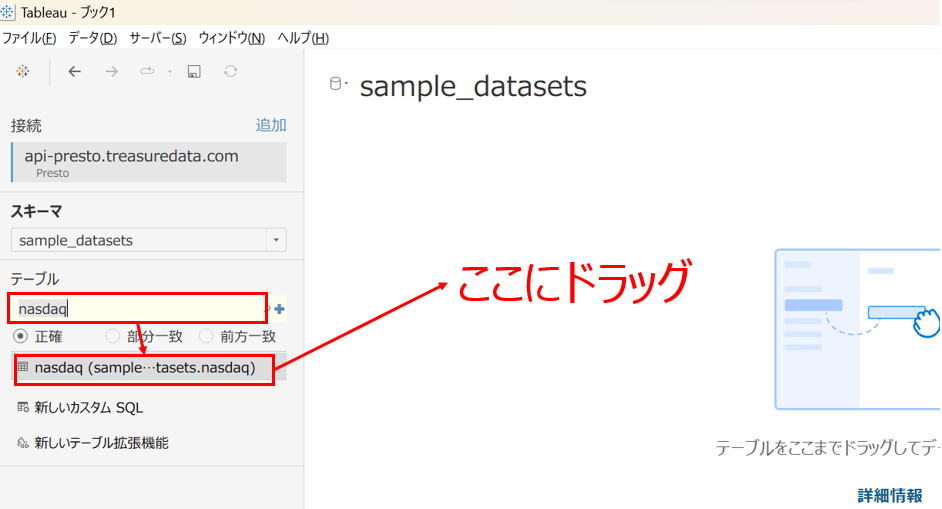Image resolution: width=942 pixels, height=509 pixels.
Task: Click the Presto label under the connection
Action: point(52,173)
